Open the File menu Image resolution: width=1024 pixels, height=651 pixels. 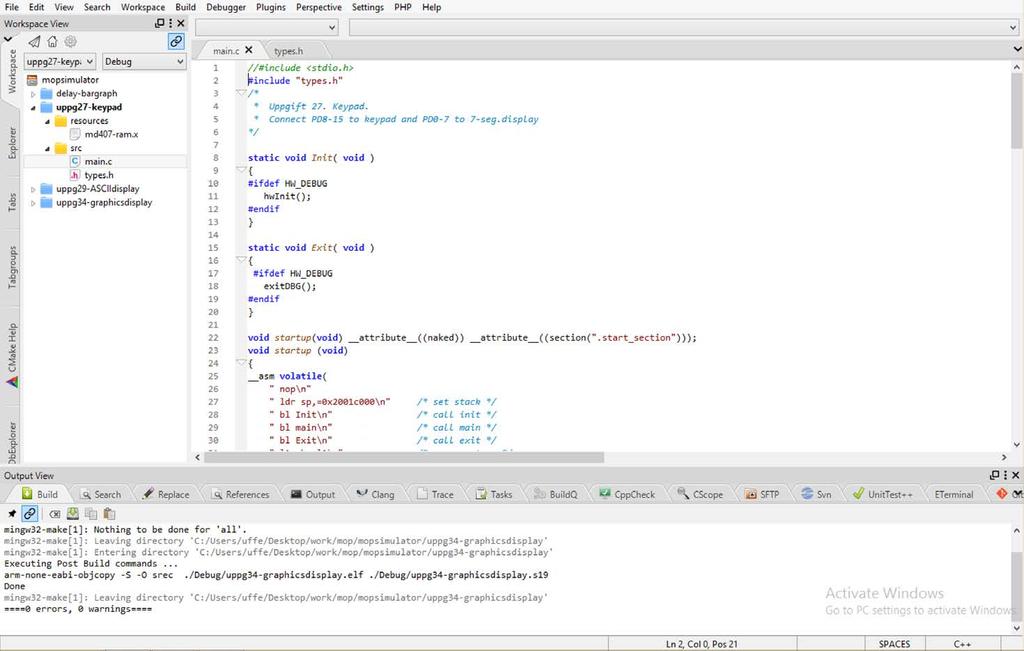(12, 7)
